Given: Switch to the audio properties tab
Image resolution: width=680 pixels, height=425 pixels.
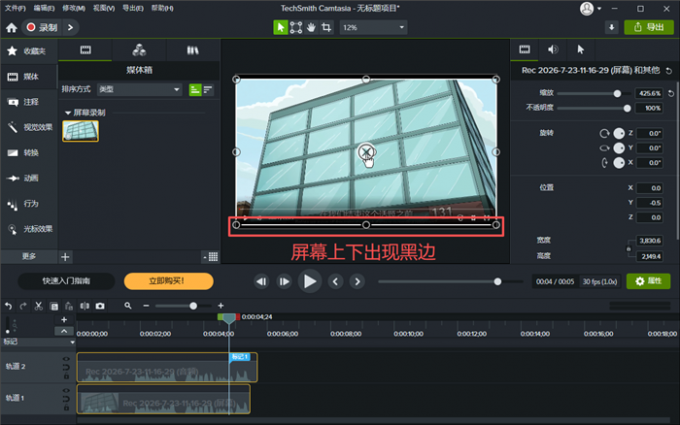Looking at the screenshot, I should point(552,50).
